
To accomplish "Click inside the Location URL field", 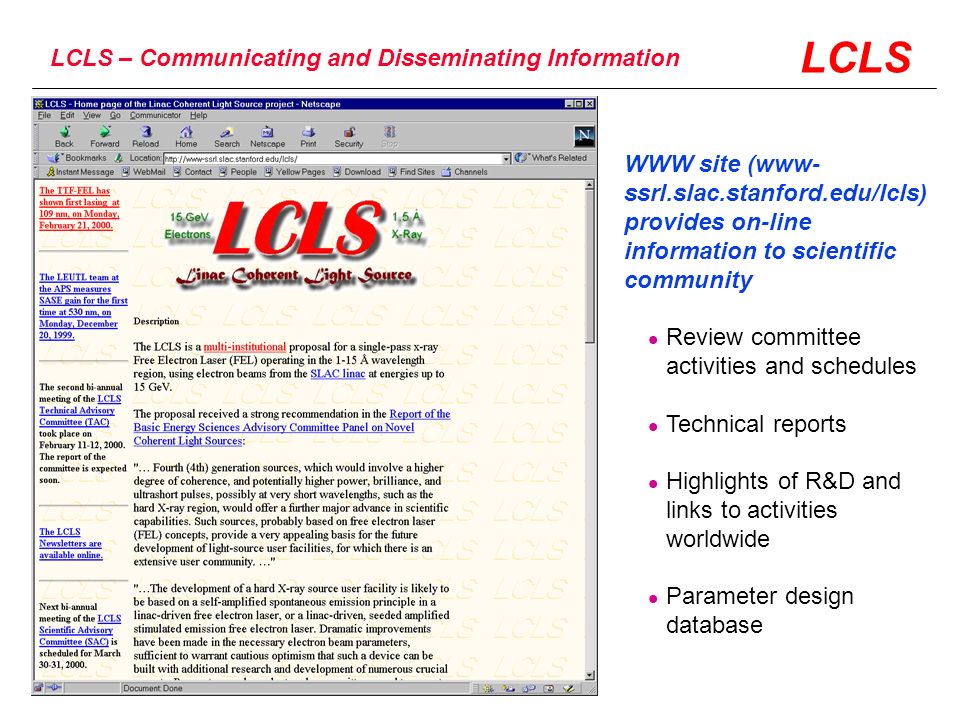I will point(332,159).
